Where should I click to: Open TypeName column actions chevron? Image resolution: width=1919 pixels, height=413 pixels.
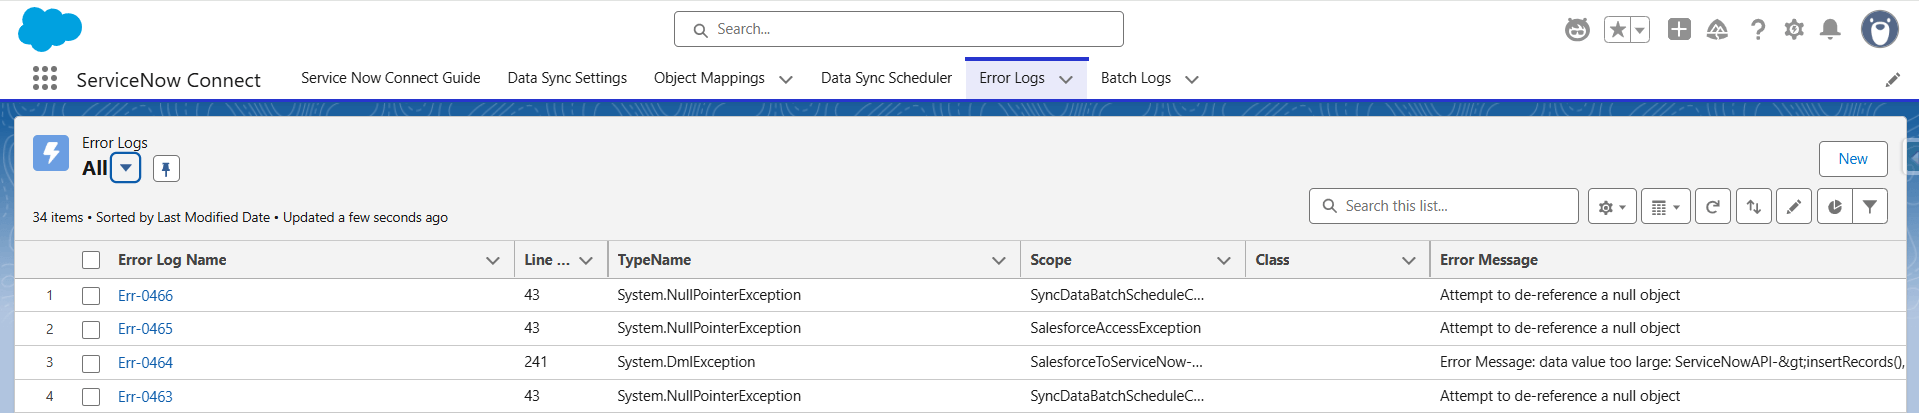coord(999,260)
